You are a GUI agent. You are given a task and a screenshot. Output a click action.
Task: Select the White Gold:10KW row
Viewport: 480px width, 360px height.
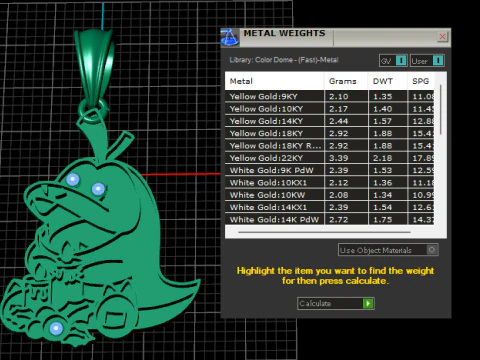tap(329, 195)
